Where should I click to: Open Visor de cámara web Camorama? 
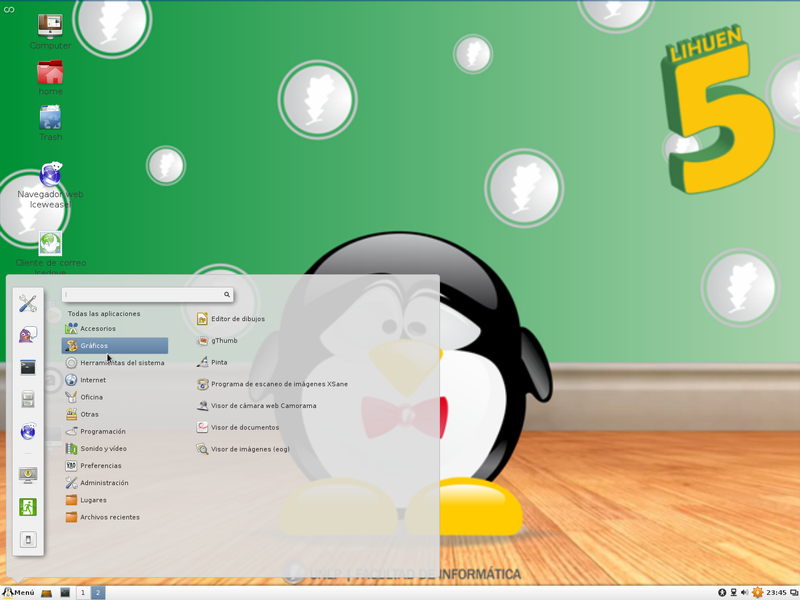coord(262,406)
